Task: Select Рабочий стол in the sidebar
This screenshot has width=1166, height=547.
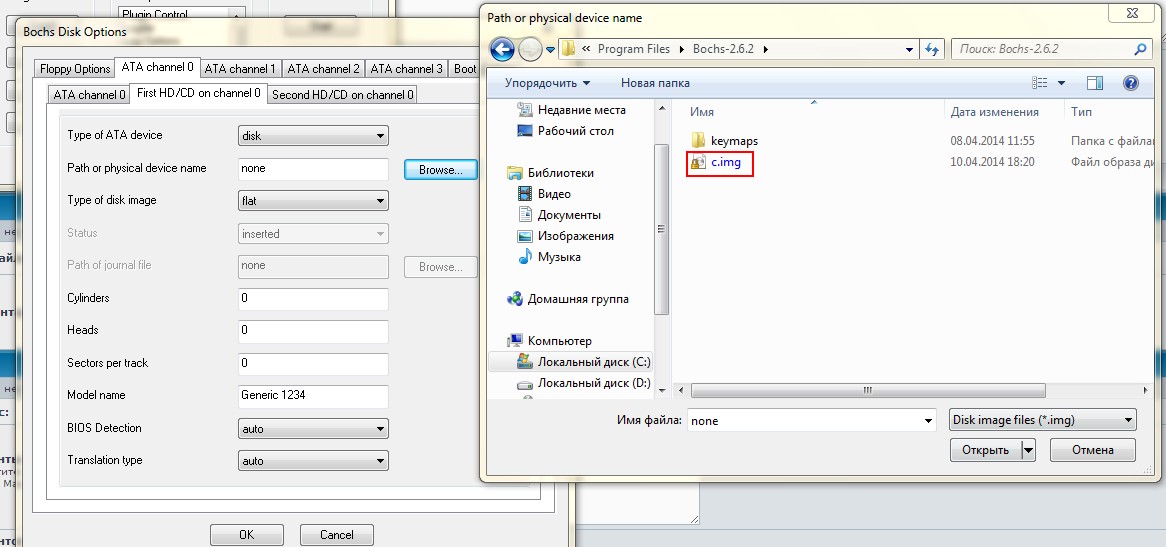Action: pos(575,131)
